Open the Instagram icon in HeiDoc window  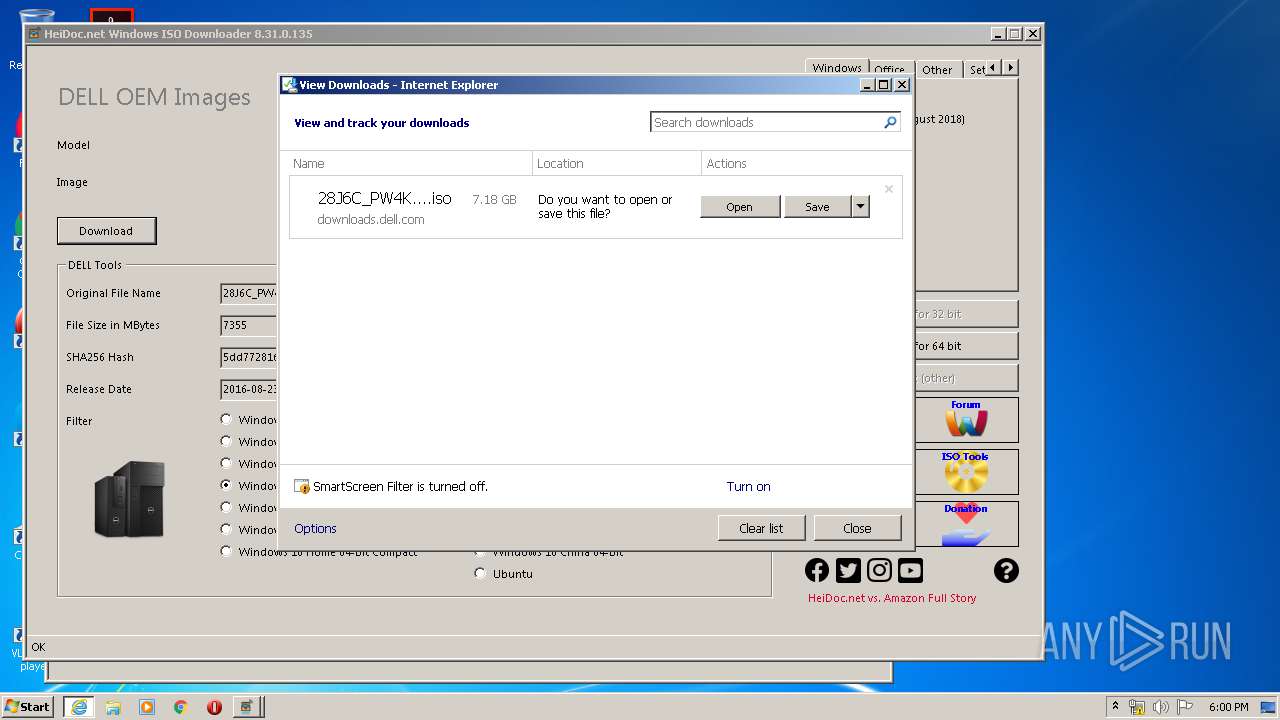[879, 570]
